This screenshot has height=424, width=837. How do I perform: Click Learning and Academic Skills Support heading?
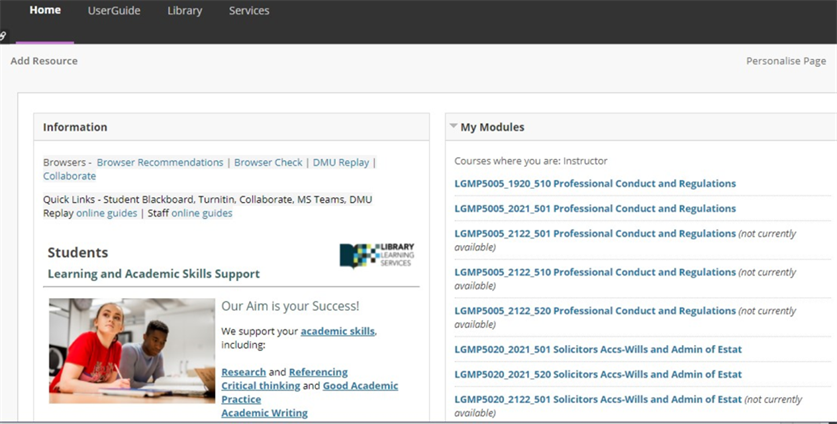[x=154, y=274]
